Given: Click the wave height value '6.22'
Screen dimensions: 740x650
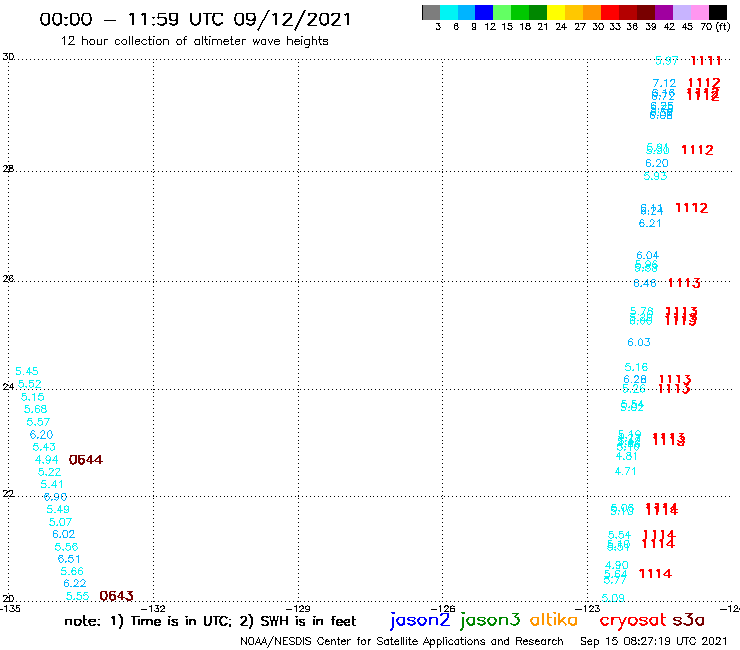Looking at the screenshot, I should 75,583.
